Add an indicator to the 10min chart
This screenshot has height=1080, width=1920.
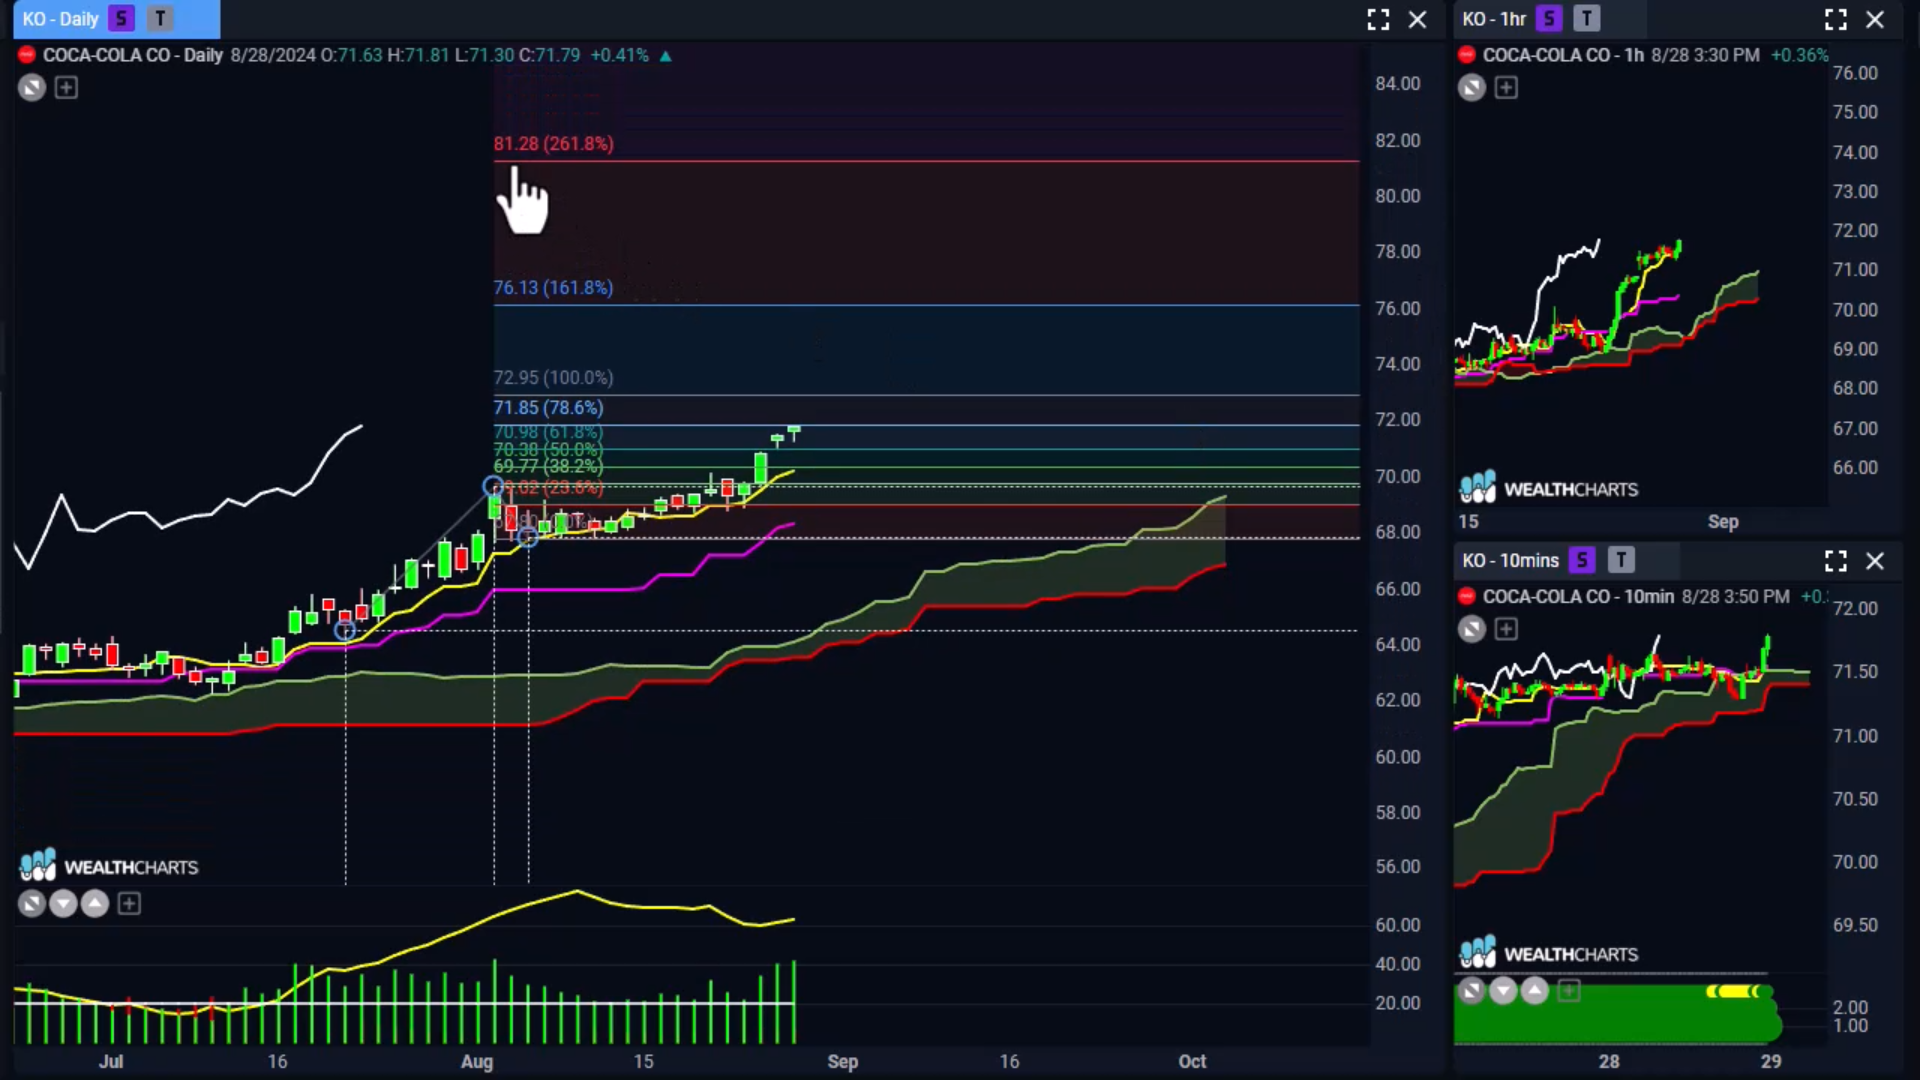click(x=1506, y=629)
